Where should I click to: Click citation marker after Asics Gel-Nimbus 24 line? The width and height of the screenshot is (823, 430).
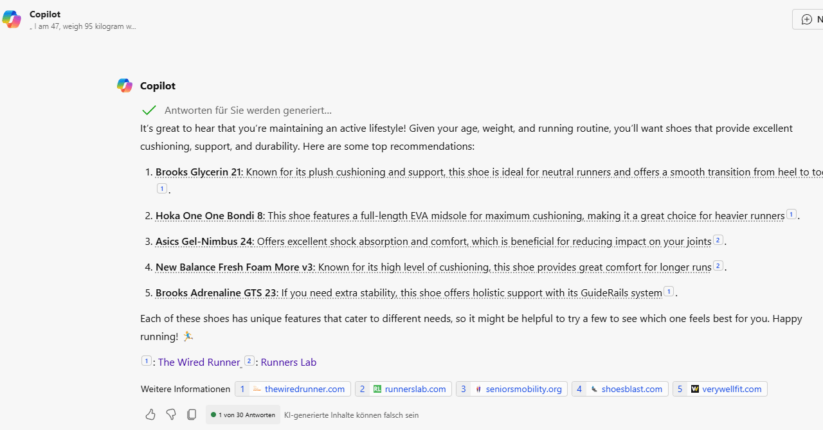click(718, 241)
